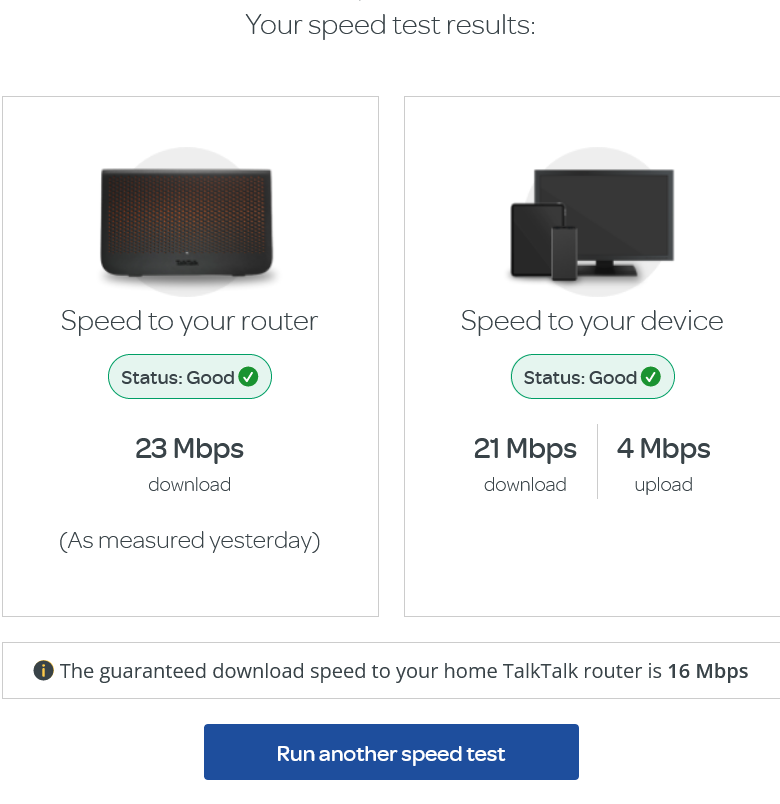Click the green checkmark beside device status
This screenshot has width=780, height=804.
652,377
